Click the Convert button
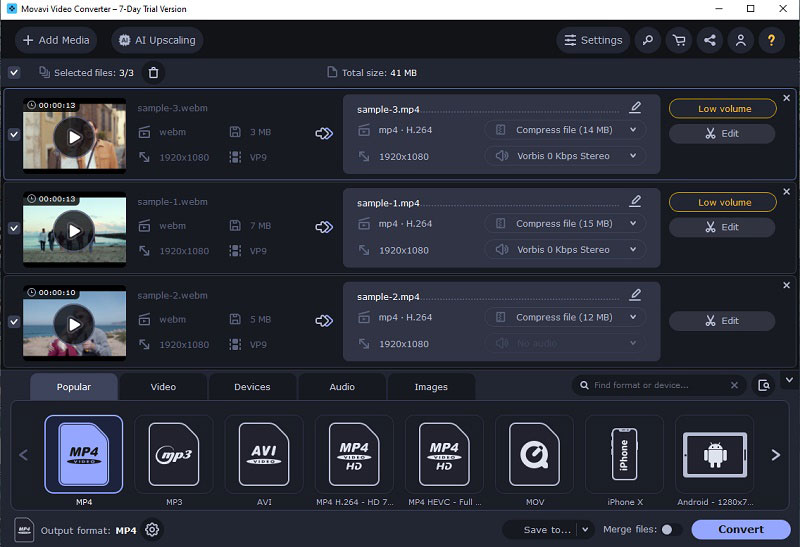The height and width of the screenshot is (547, 800). tap(741, 530)
